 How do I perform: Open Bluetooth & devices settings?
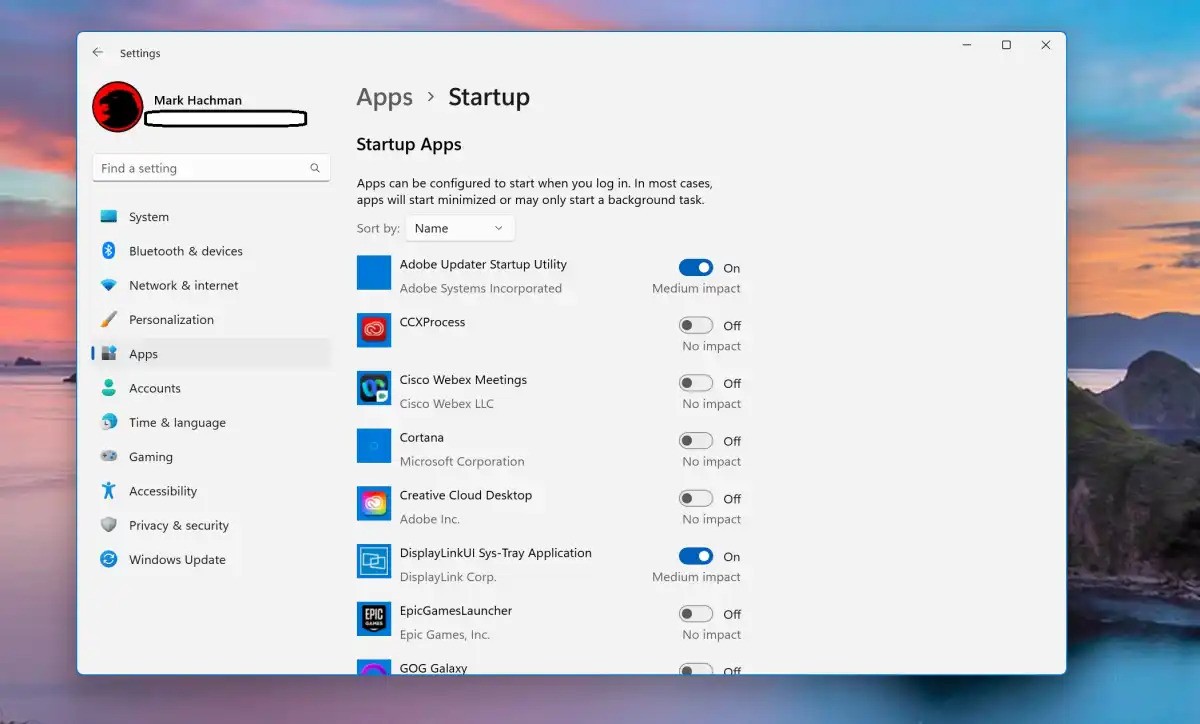[185, 251]
